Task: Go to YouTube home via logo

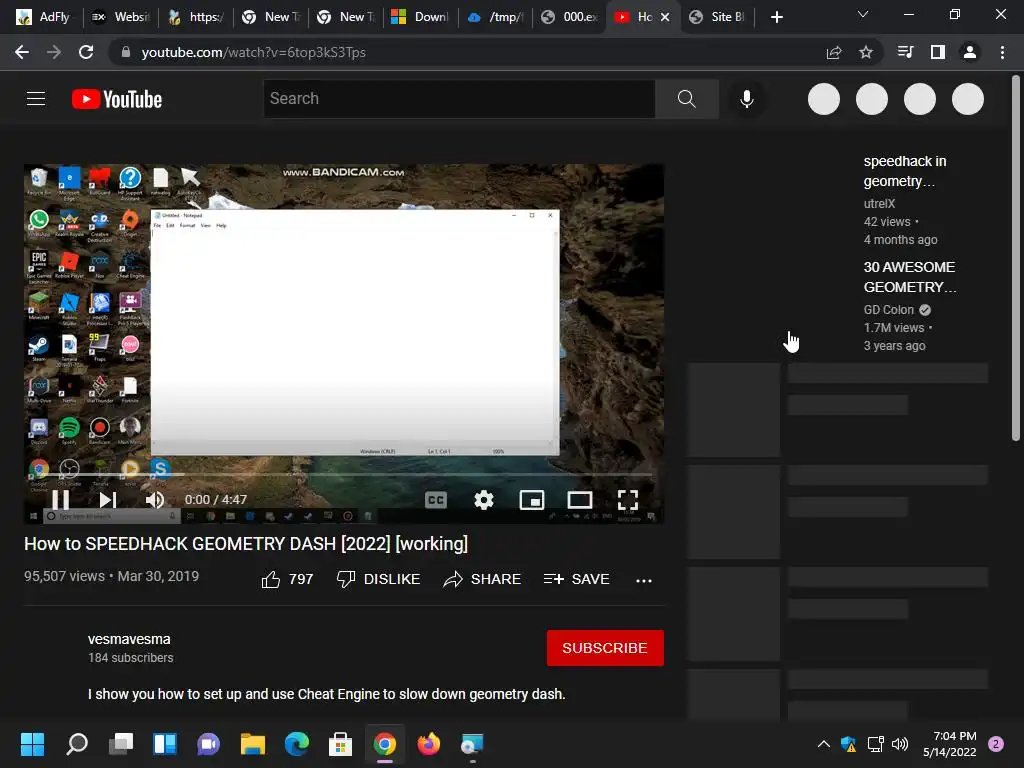Action: [117, 99]
